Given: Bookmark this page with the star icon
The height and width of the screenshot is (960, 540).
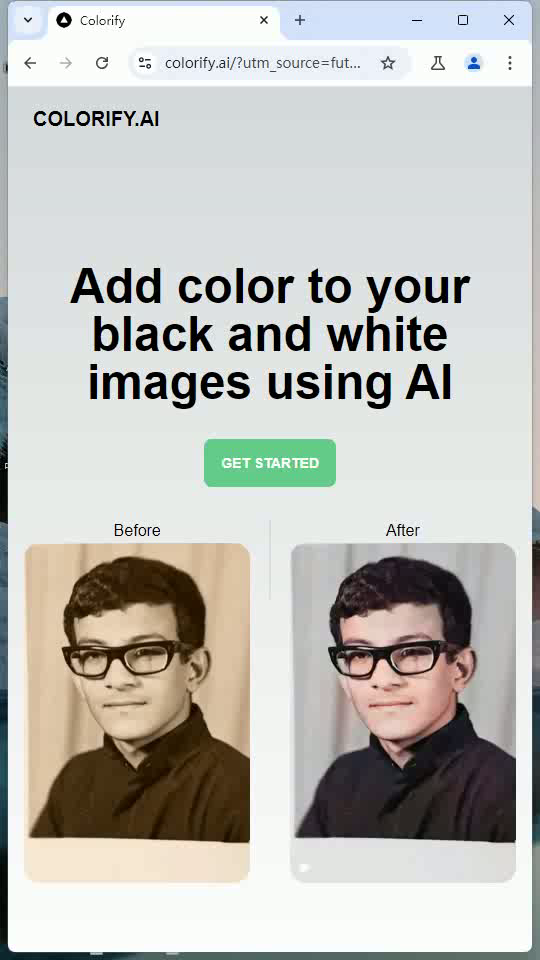Looking at the screenshot, I should coord(388,63).
